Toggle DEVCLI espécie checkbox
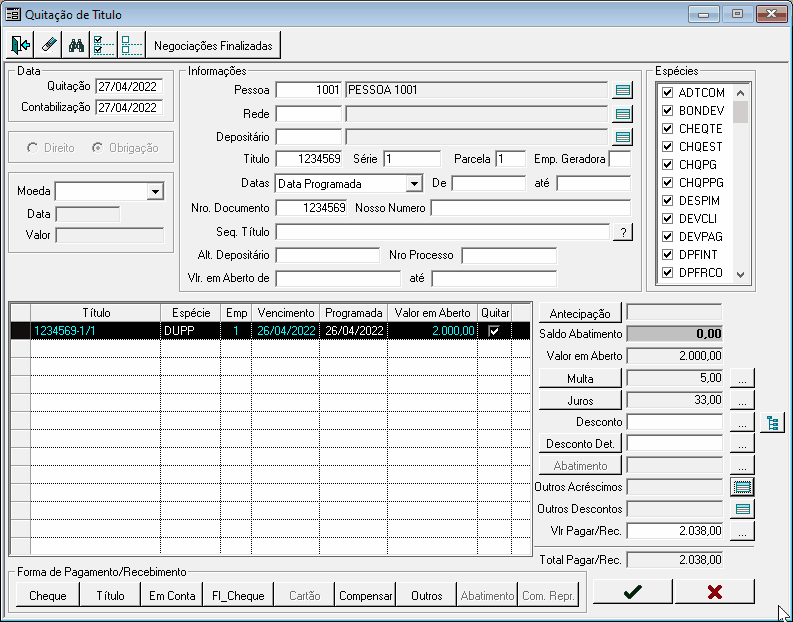Screen dimensions: 793x622 668,218
